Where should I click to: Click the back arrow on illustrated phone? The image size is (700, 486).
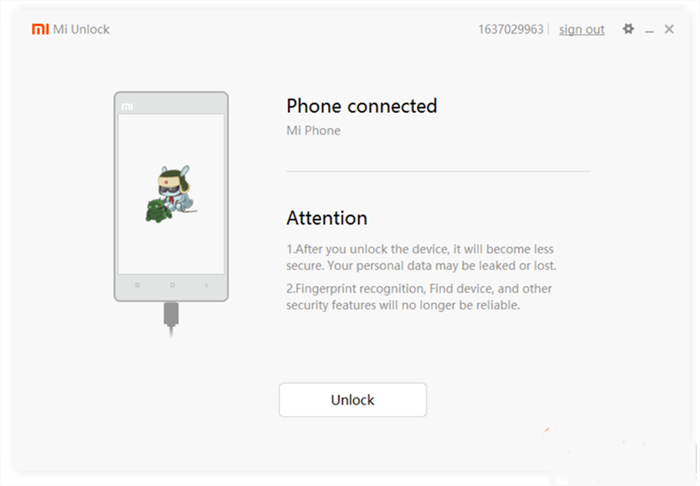click(x=206, y=285)
